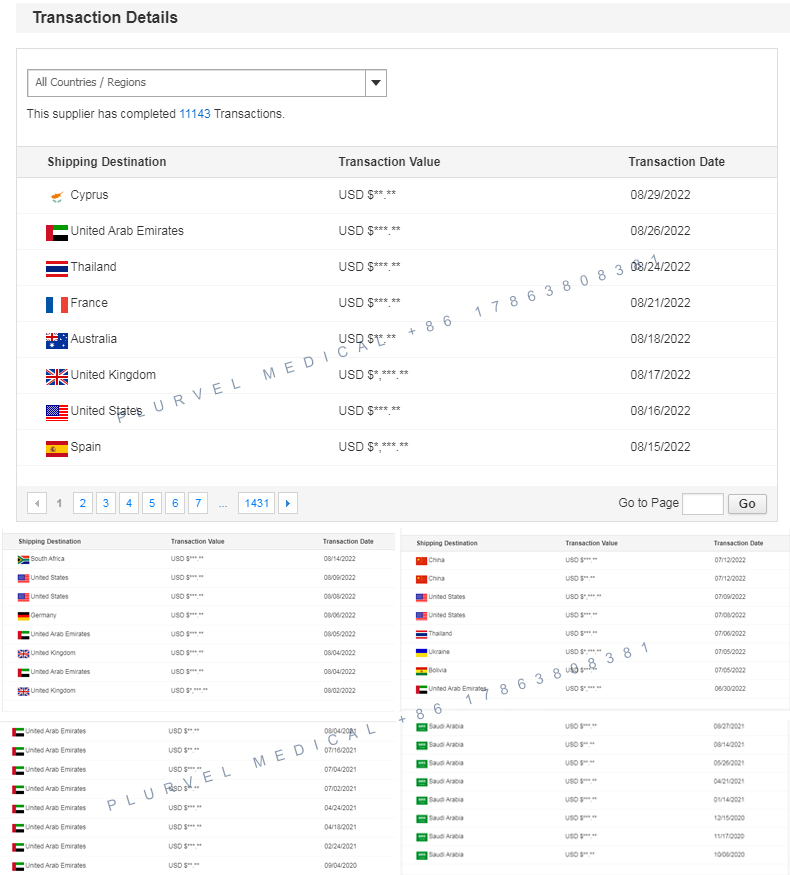Screen dimensions: 790x875
Task: Select the date 08/14/2022
Action: [340, 559]
